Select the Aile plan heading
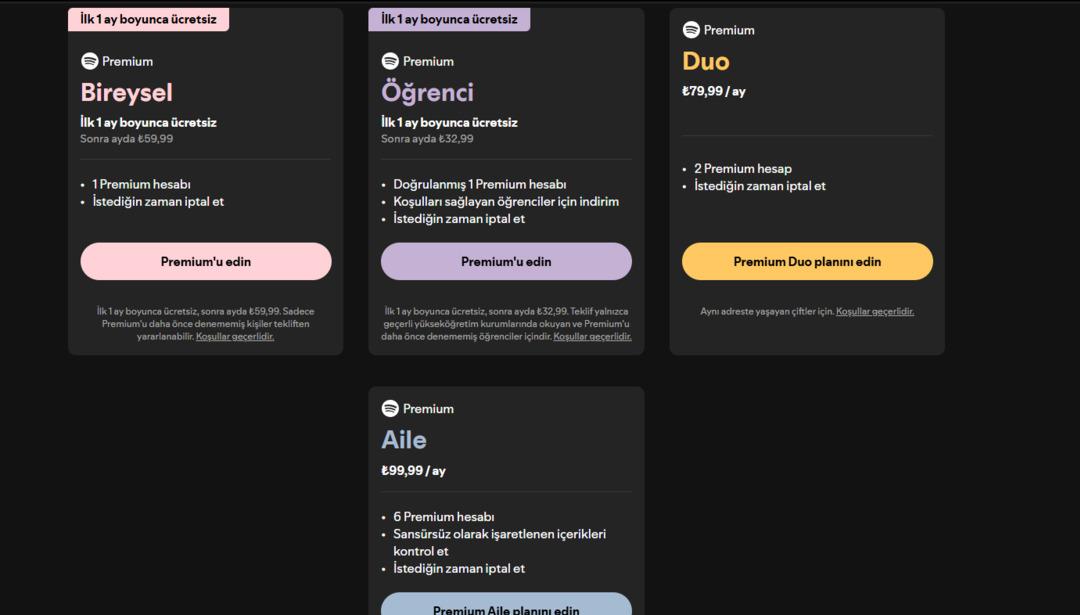 coord(404,440)
